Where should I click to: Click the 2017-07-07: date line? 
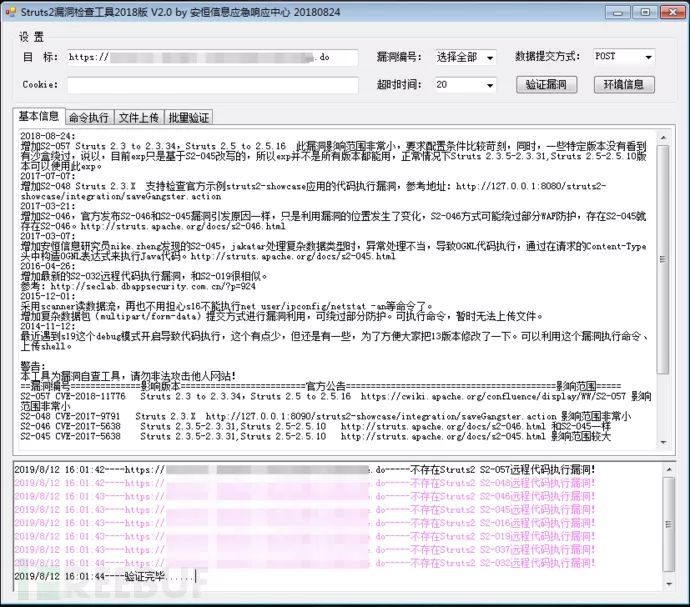tap(48, 176)
